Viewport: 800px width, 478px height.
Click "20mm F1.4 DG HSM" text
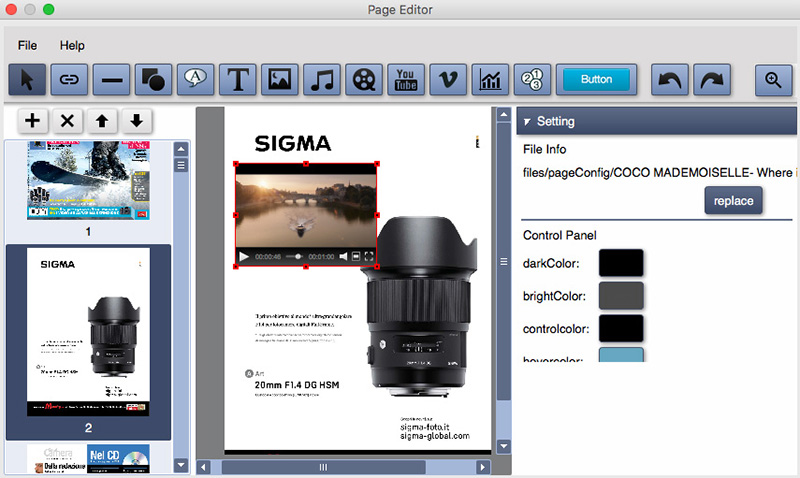297,385
